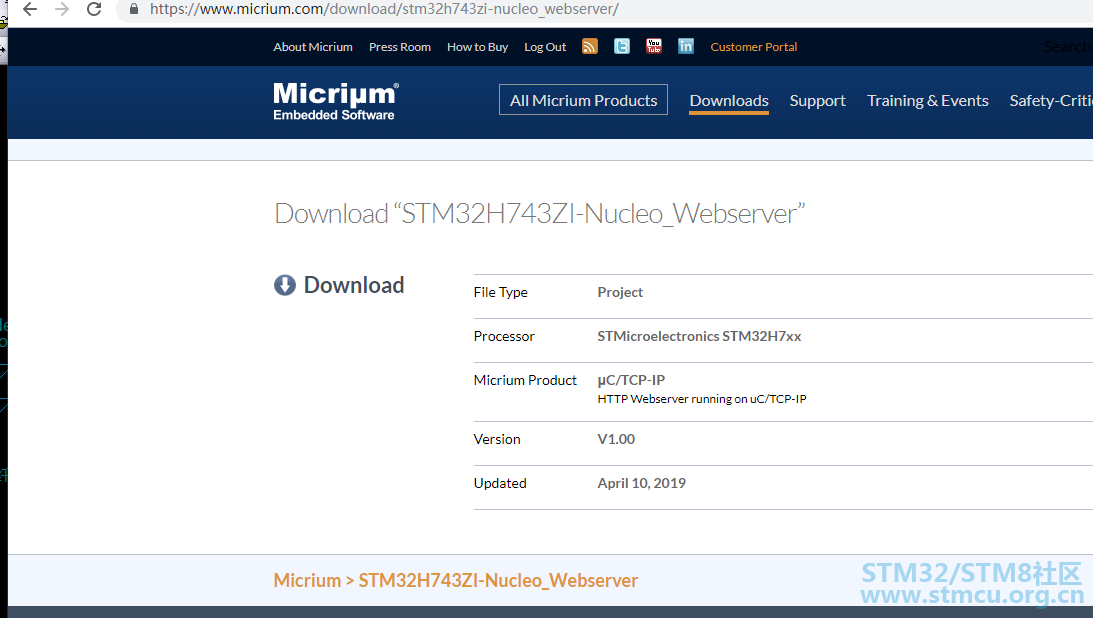This screenshot has height=618, width=1093.
Task: Click the "Version" label
Action: [x=497, y=439]
